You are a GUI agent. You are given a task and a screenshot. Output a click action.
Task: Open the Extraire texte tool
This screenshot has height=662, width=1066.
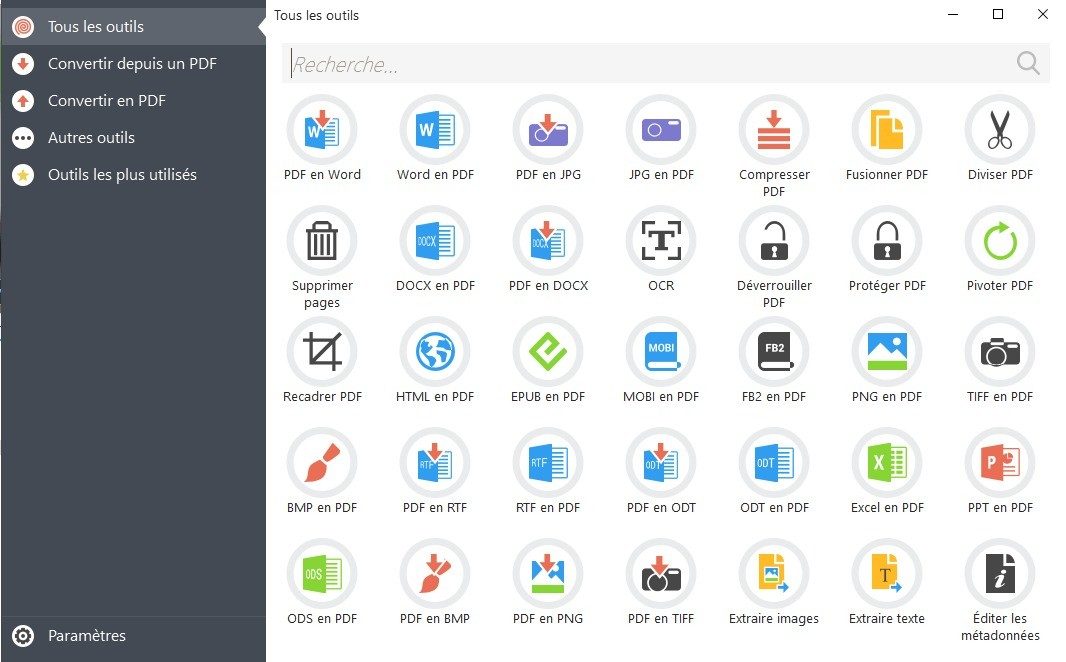point(887,574)
